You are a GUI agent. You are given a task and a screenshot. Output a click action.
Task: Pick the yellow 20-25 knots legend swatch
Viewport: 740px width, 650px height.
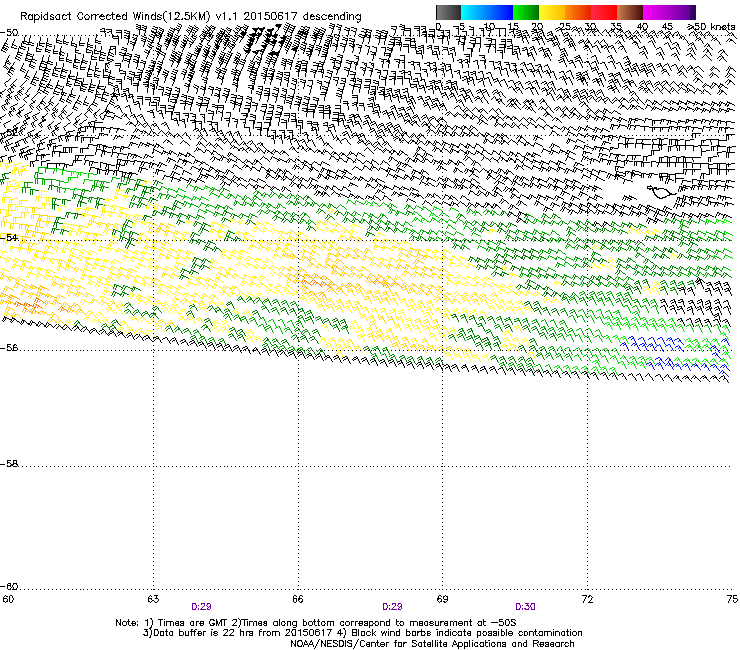coord(552,12)
